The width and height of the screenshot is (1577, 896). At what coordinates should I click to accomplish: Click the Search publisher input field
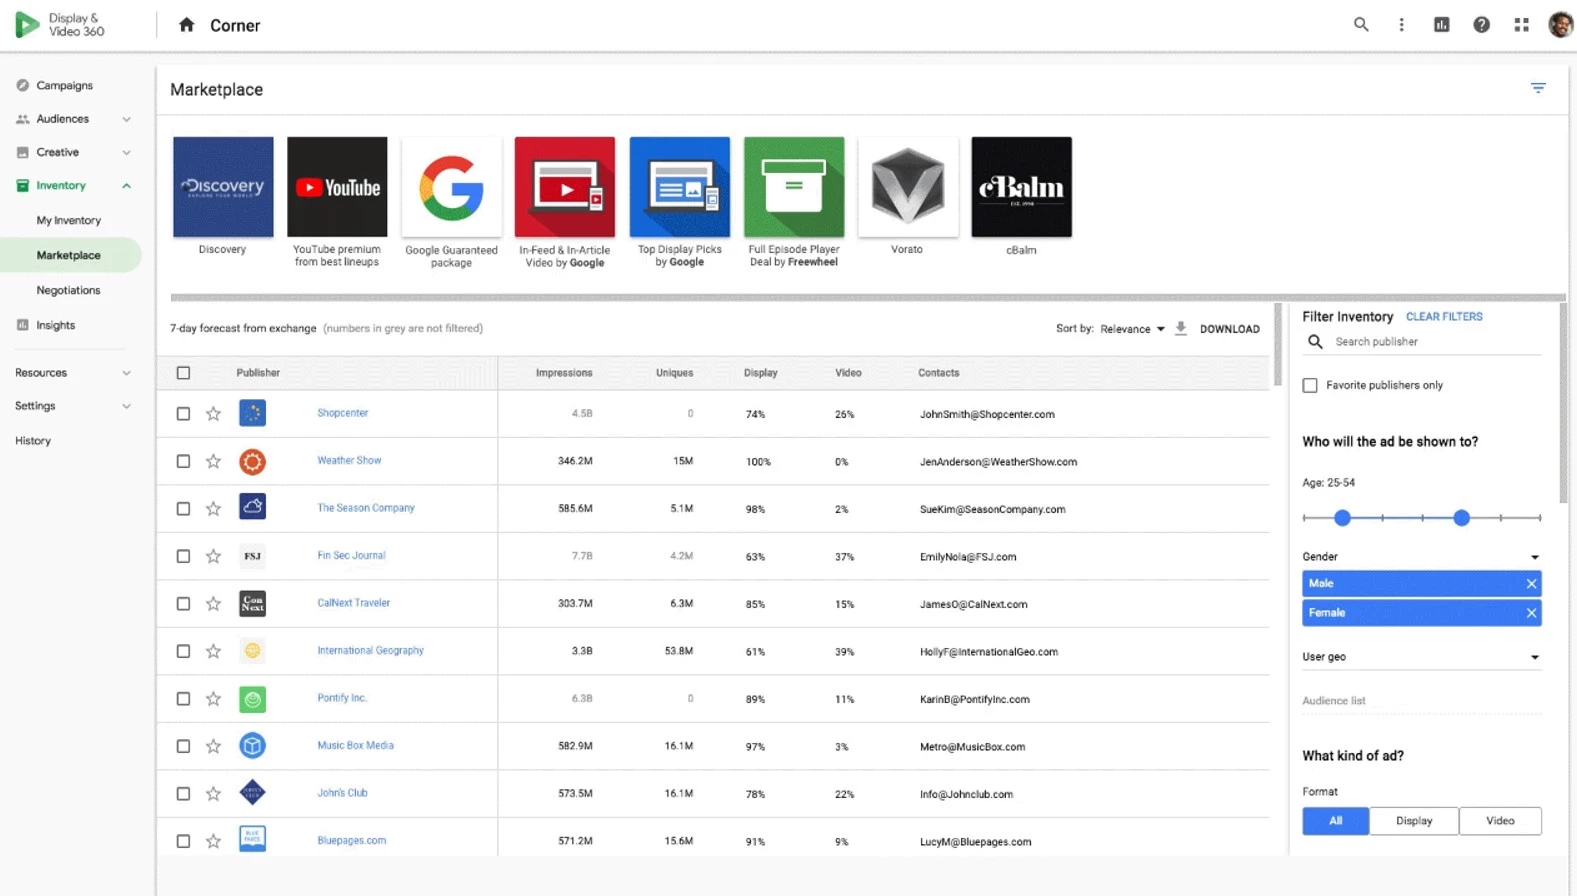click(x=1437, y=342)
